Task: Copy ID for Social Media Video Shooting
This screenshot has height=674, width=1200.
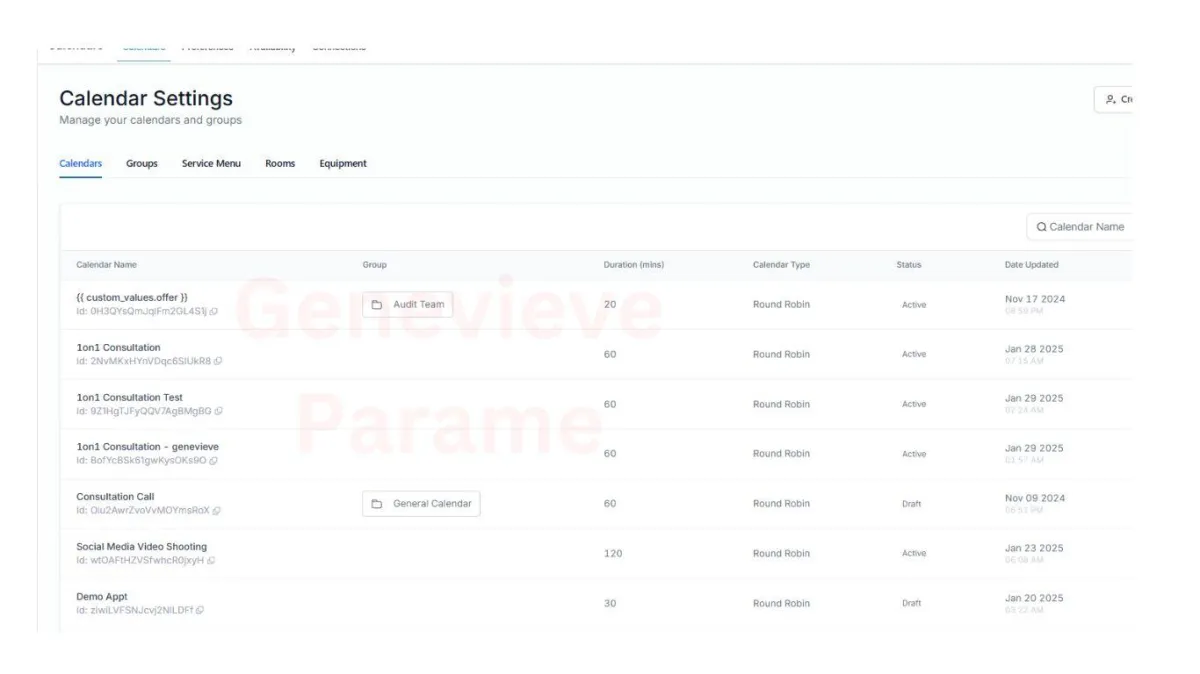Action: tap(211, 561)
